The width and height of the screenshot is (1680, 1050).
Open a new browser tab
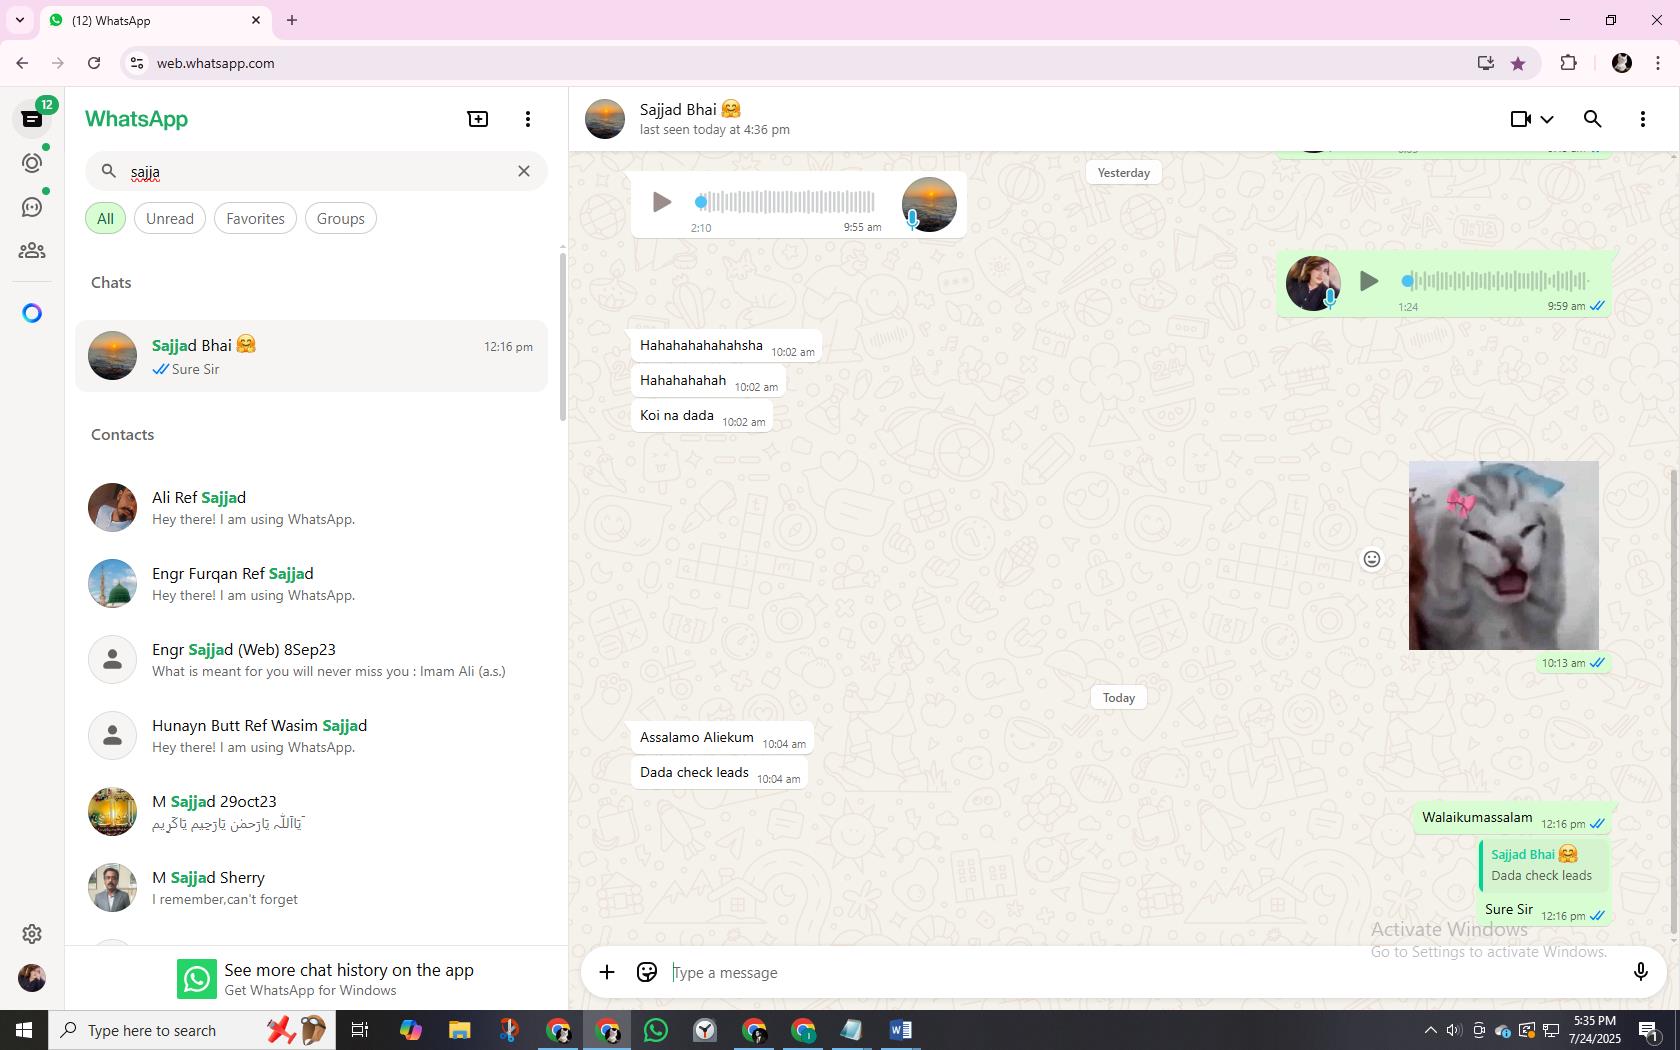coord(292,20)
